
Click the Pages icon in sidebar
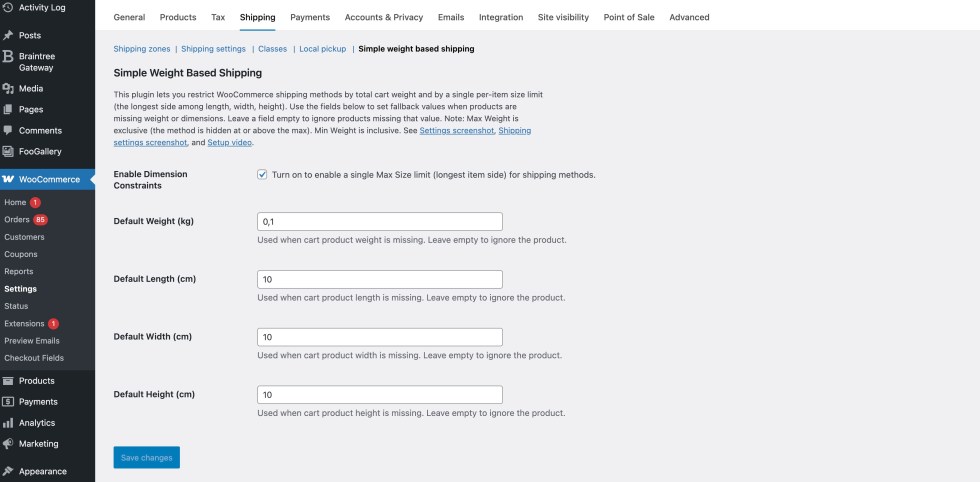8,109
